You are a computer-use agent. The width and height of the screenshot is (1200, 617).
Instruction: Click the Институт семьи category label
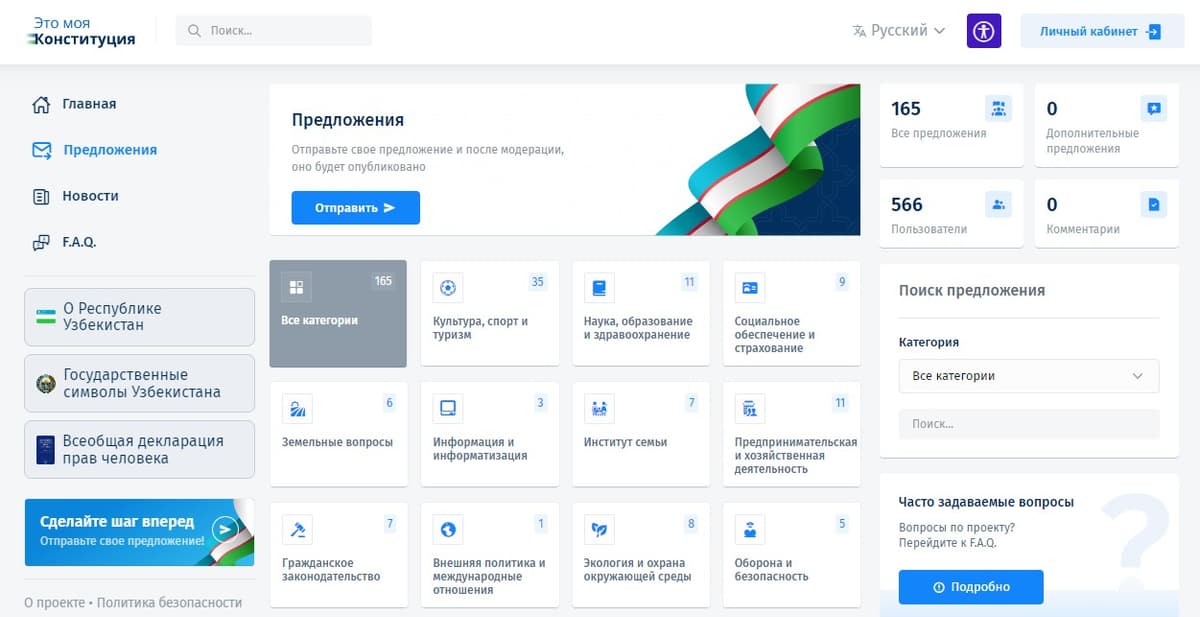point(625,442)
